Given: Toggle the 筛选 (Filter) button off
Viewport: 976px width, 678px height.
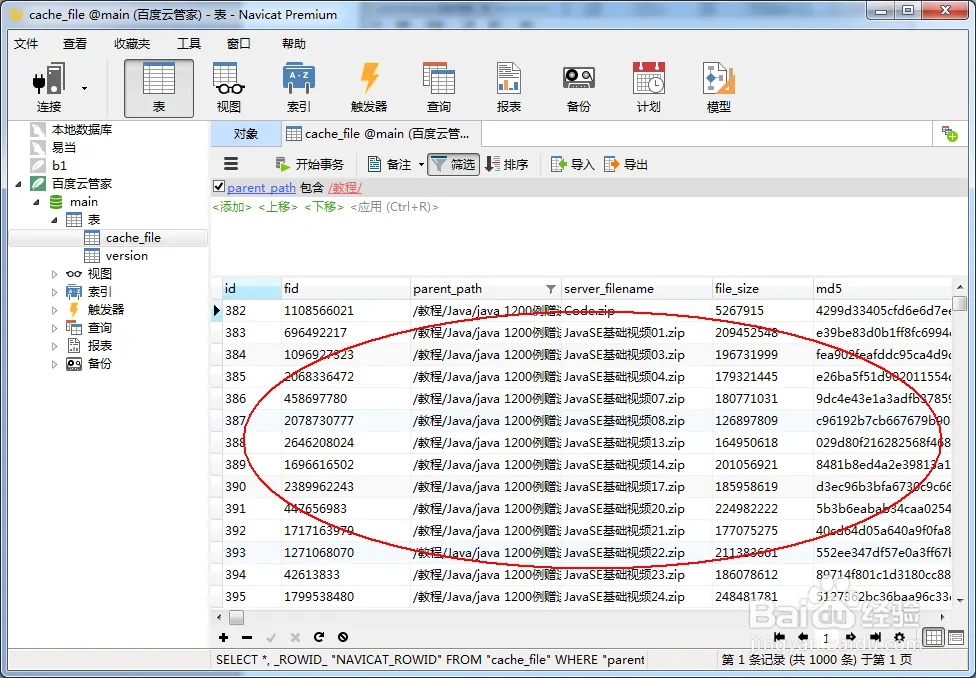Looking at the screenshot, I should [x=453, y=164].
